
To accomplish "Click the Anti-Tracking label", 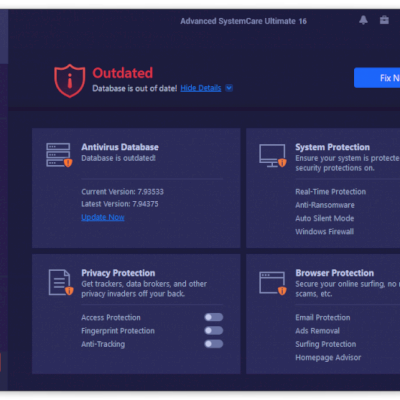I will (103, 344).
